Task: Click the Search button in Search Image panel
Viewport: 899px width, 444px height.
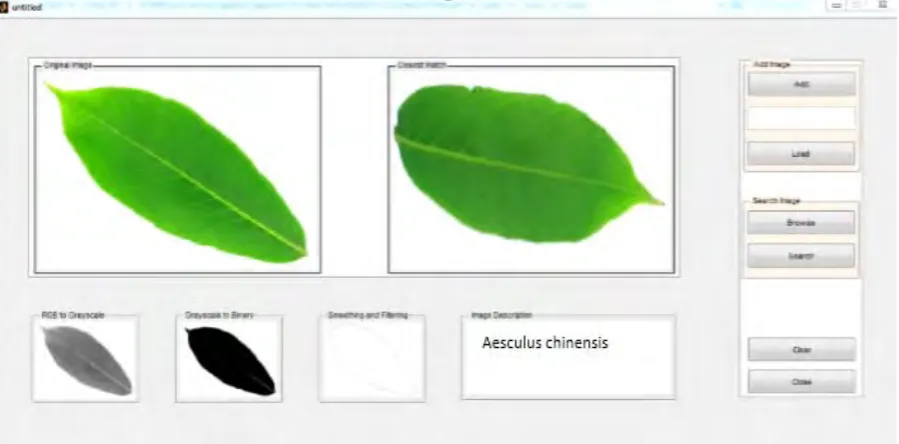Action: coord(801,256)
